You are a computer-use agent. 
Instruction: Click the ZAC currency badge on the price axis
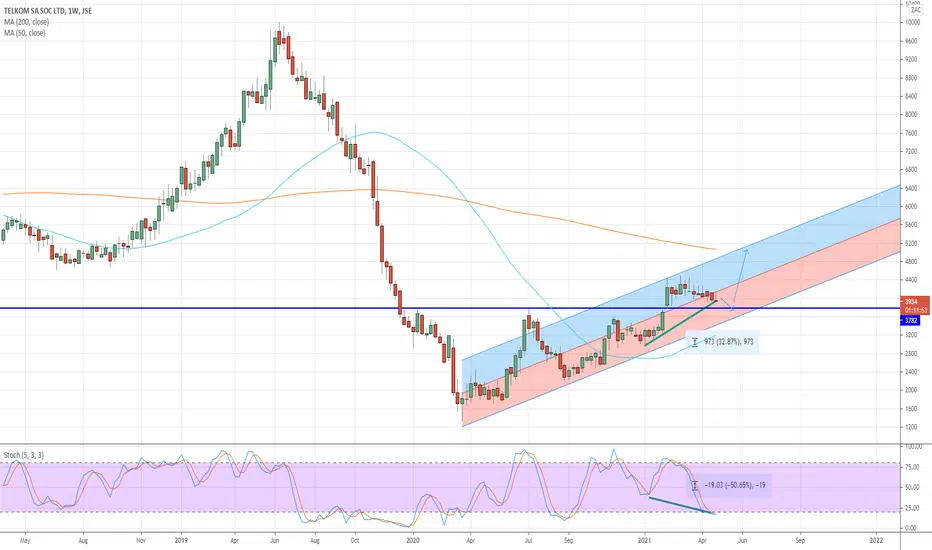[x=915, y=10]
